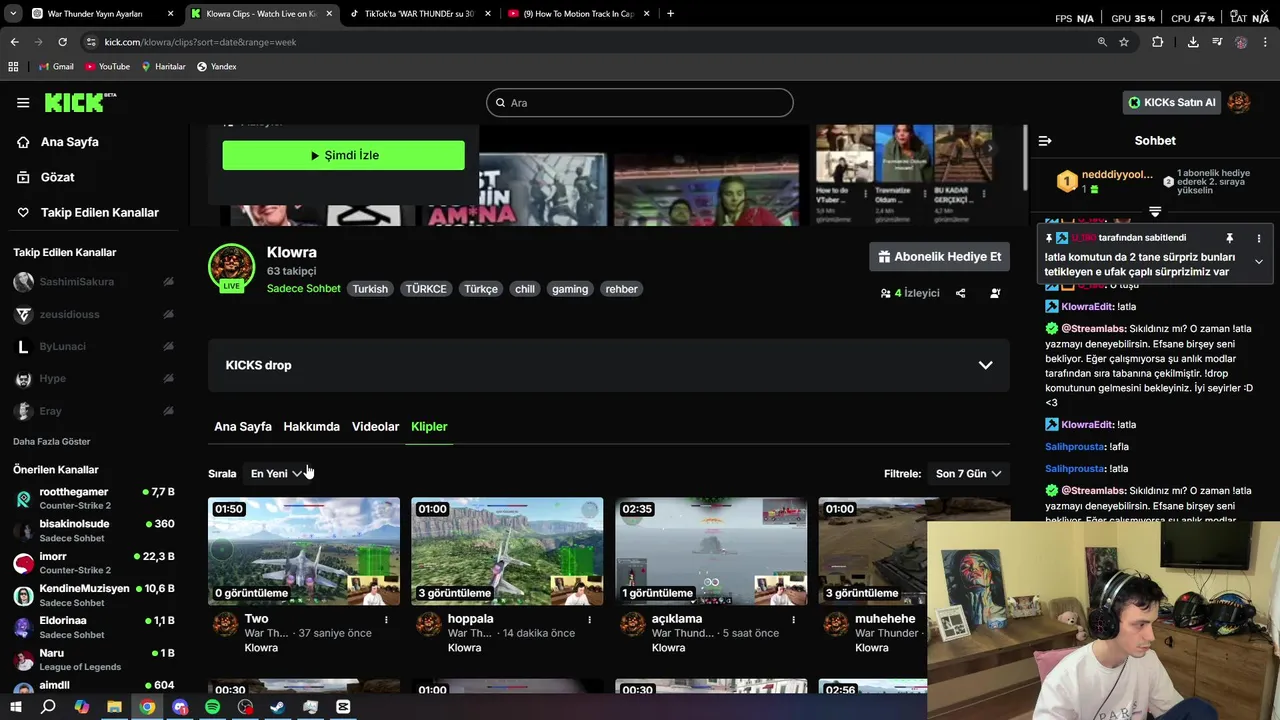
Task: Open the pinned message options menu
Action: point(1259,238)
